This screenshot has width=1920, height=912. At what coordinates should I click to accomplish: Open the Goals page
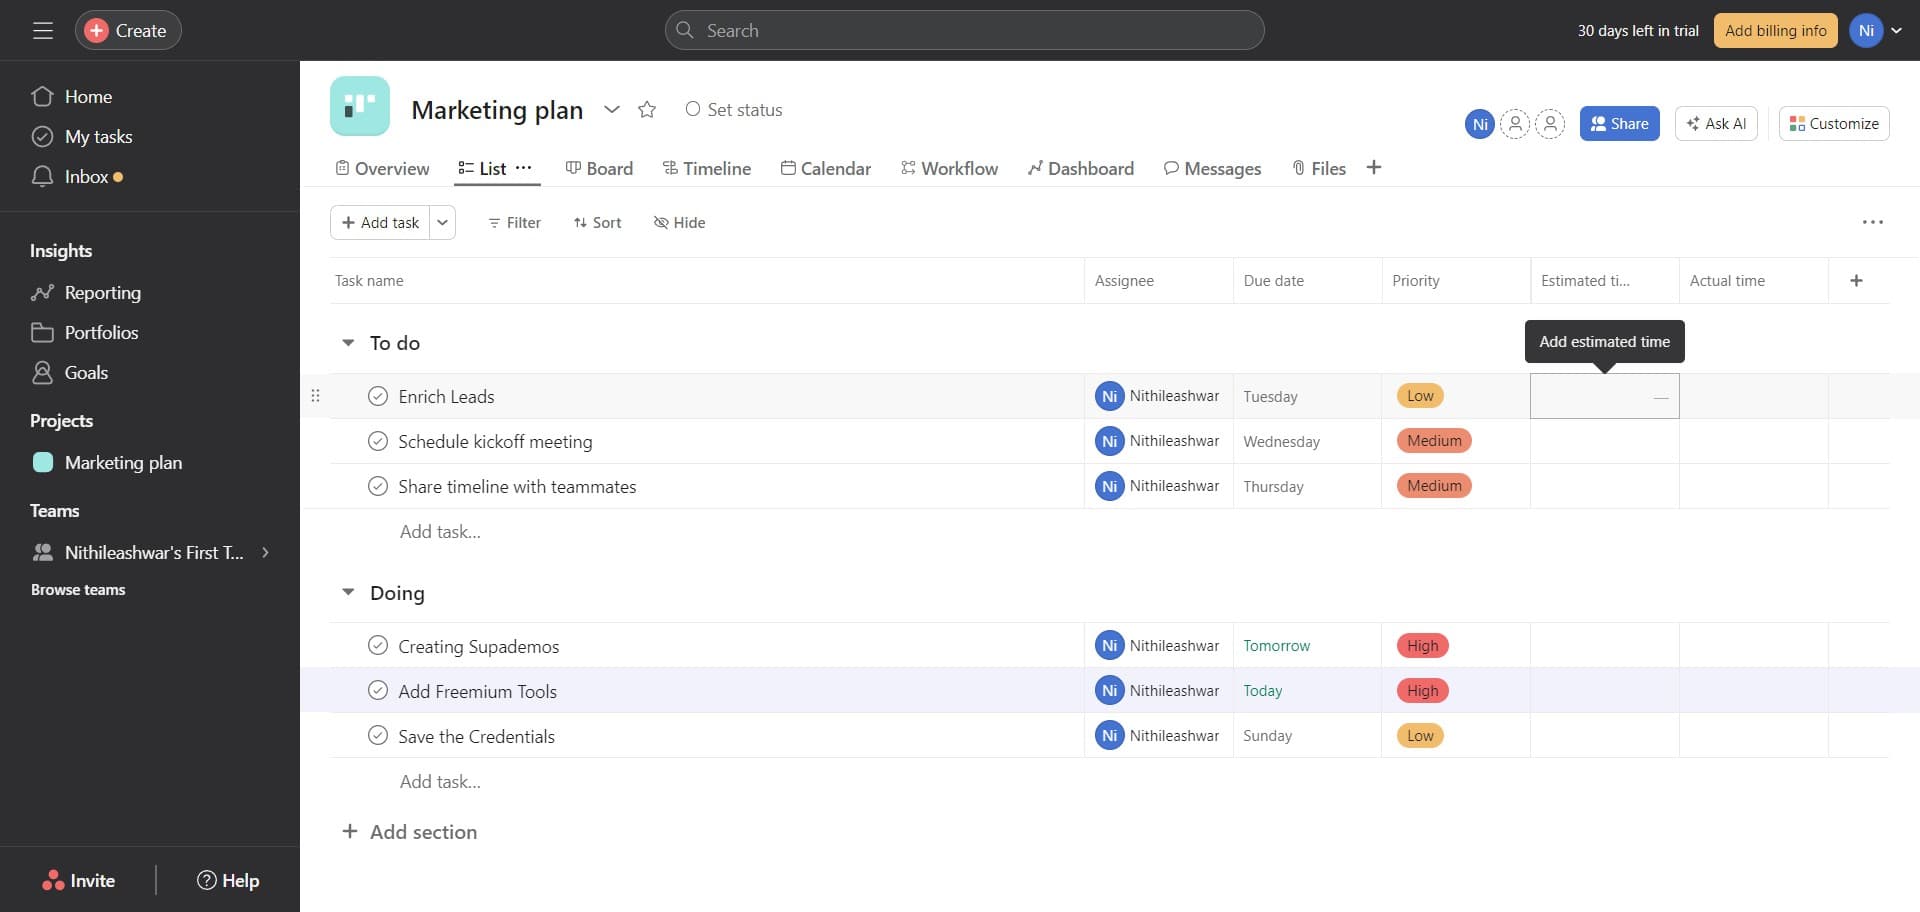pos(86,372)
